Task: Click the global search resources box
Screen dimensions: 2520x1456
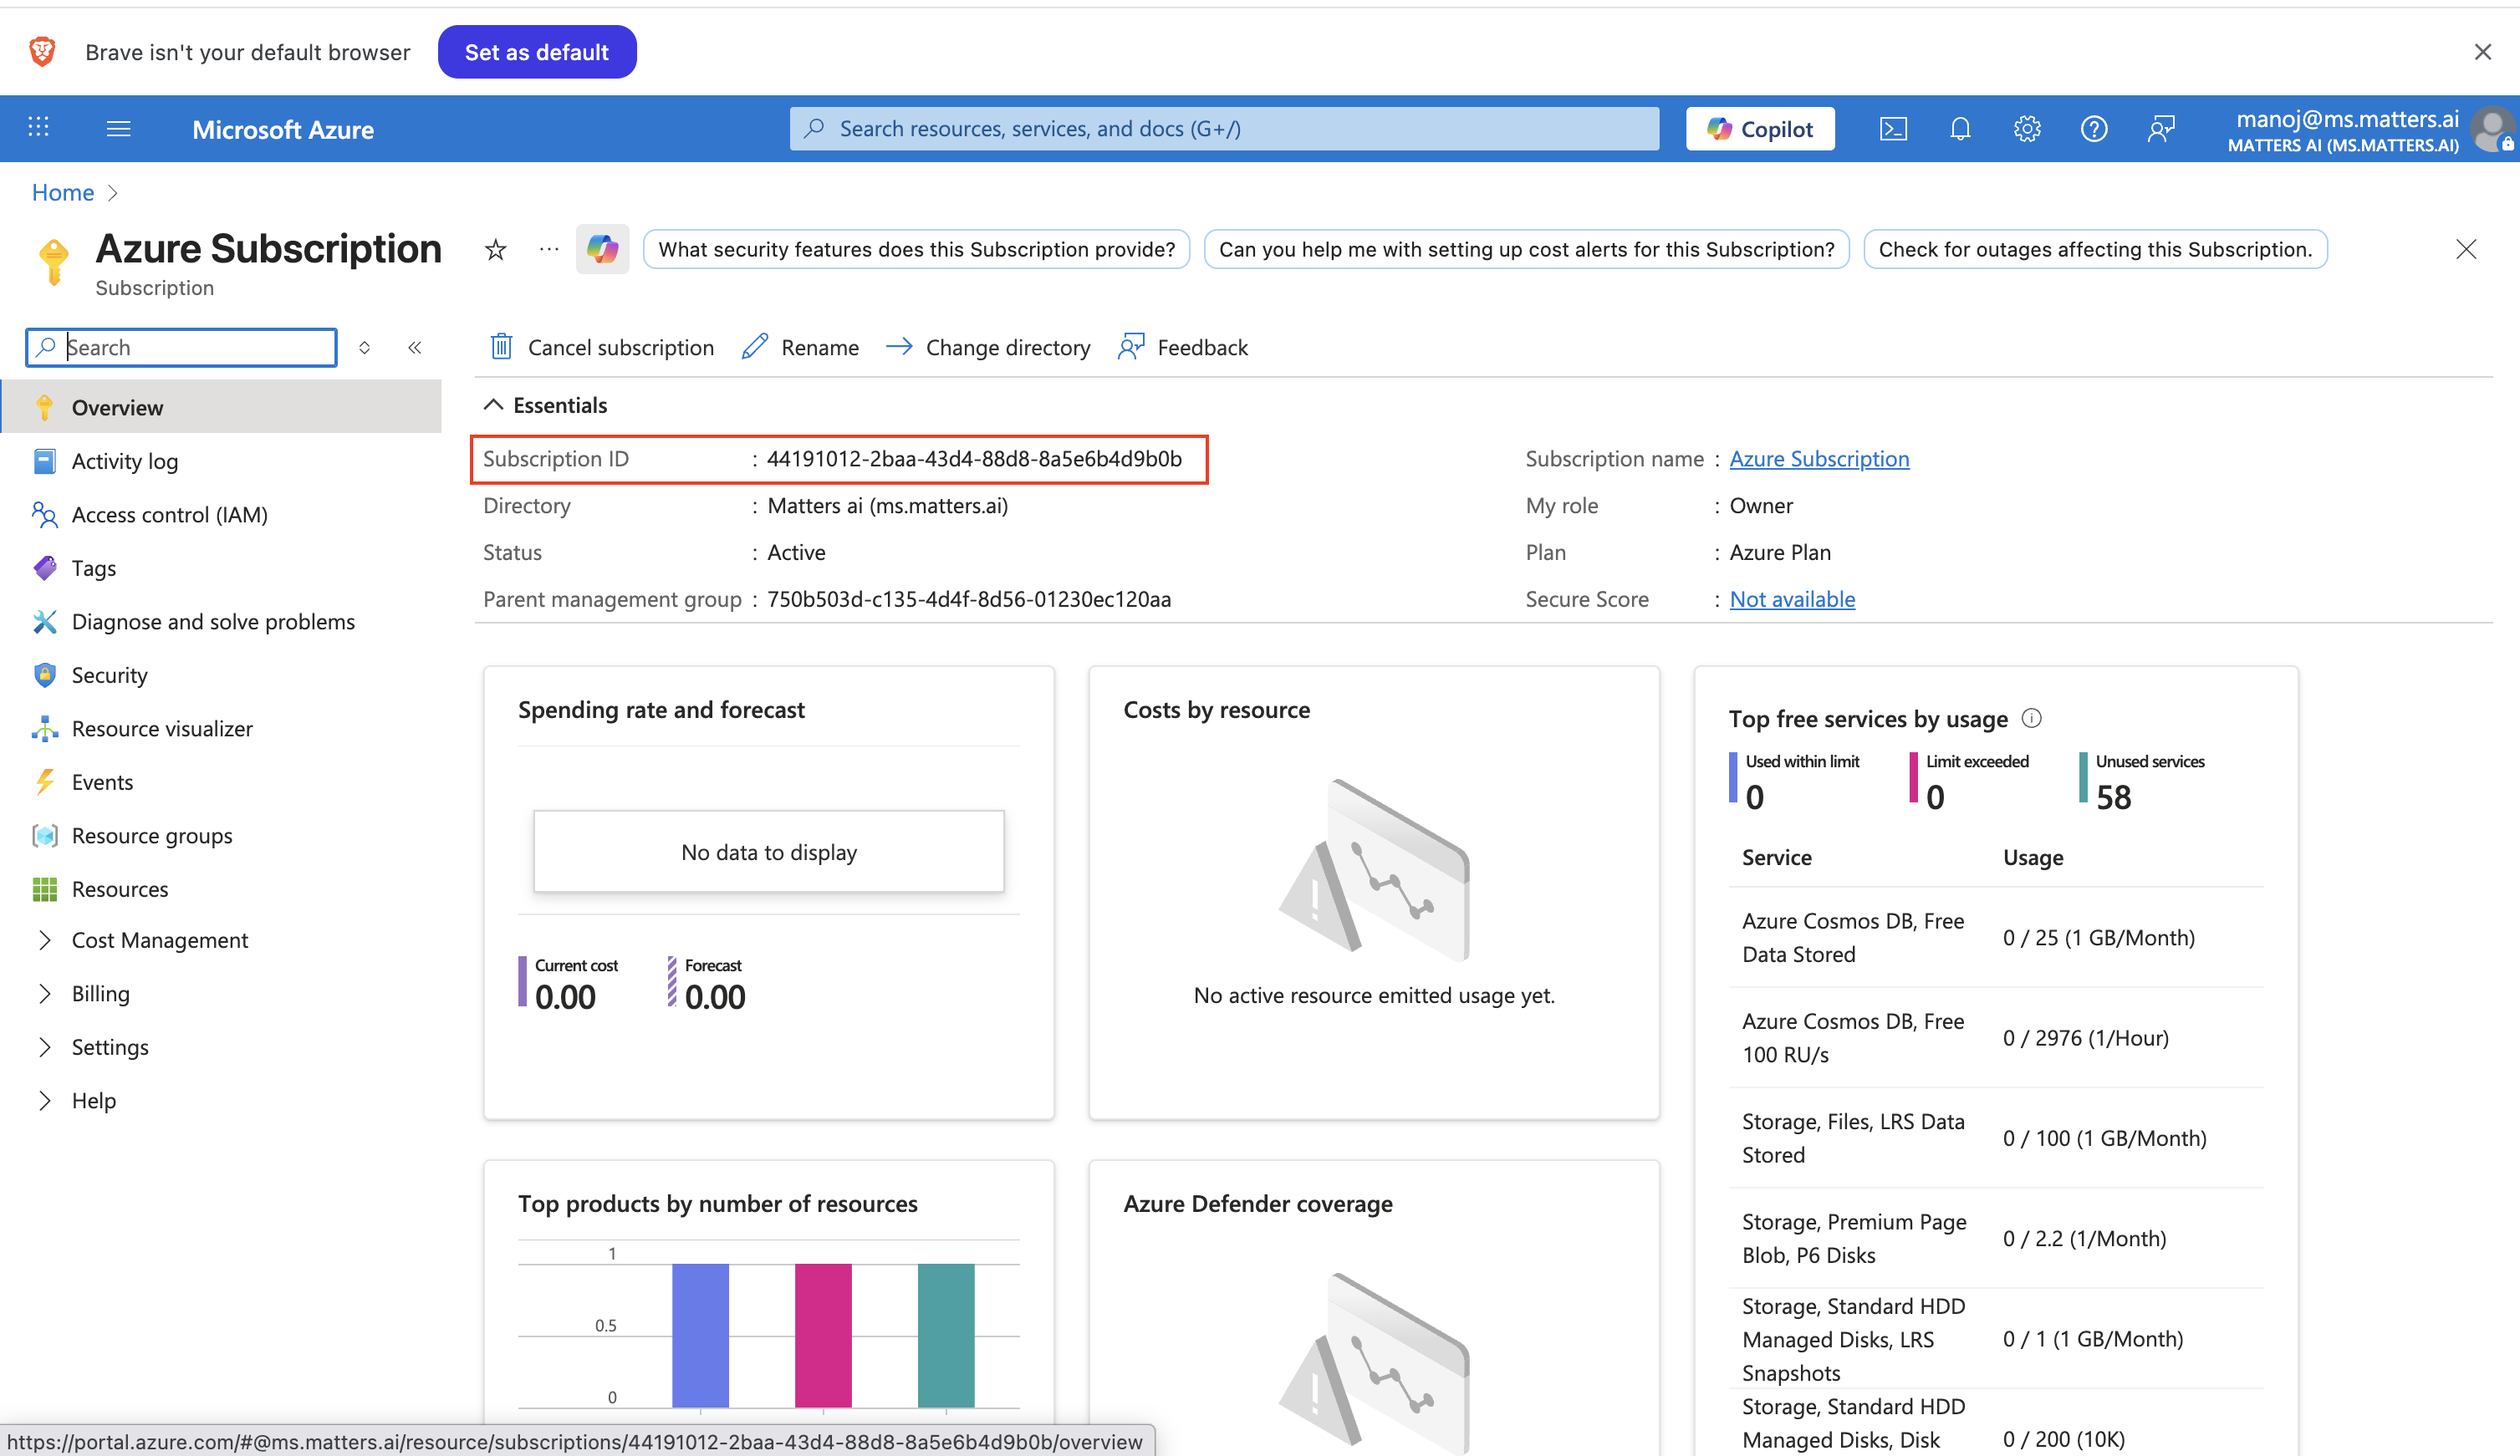Action: click(x=1224, y=129)
